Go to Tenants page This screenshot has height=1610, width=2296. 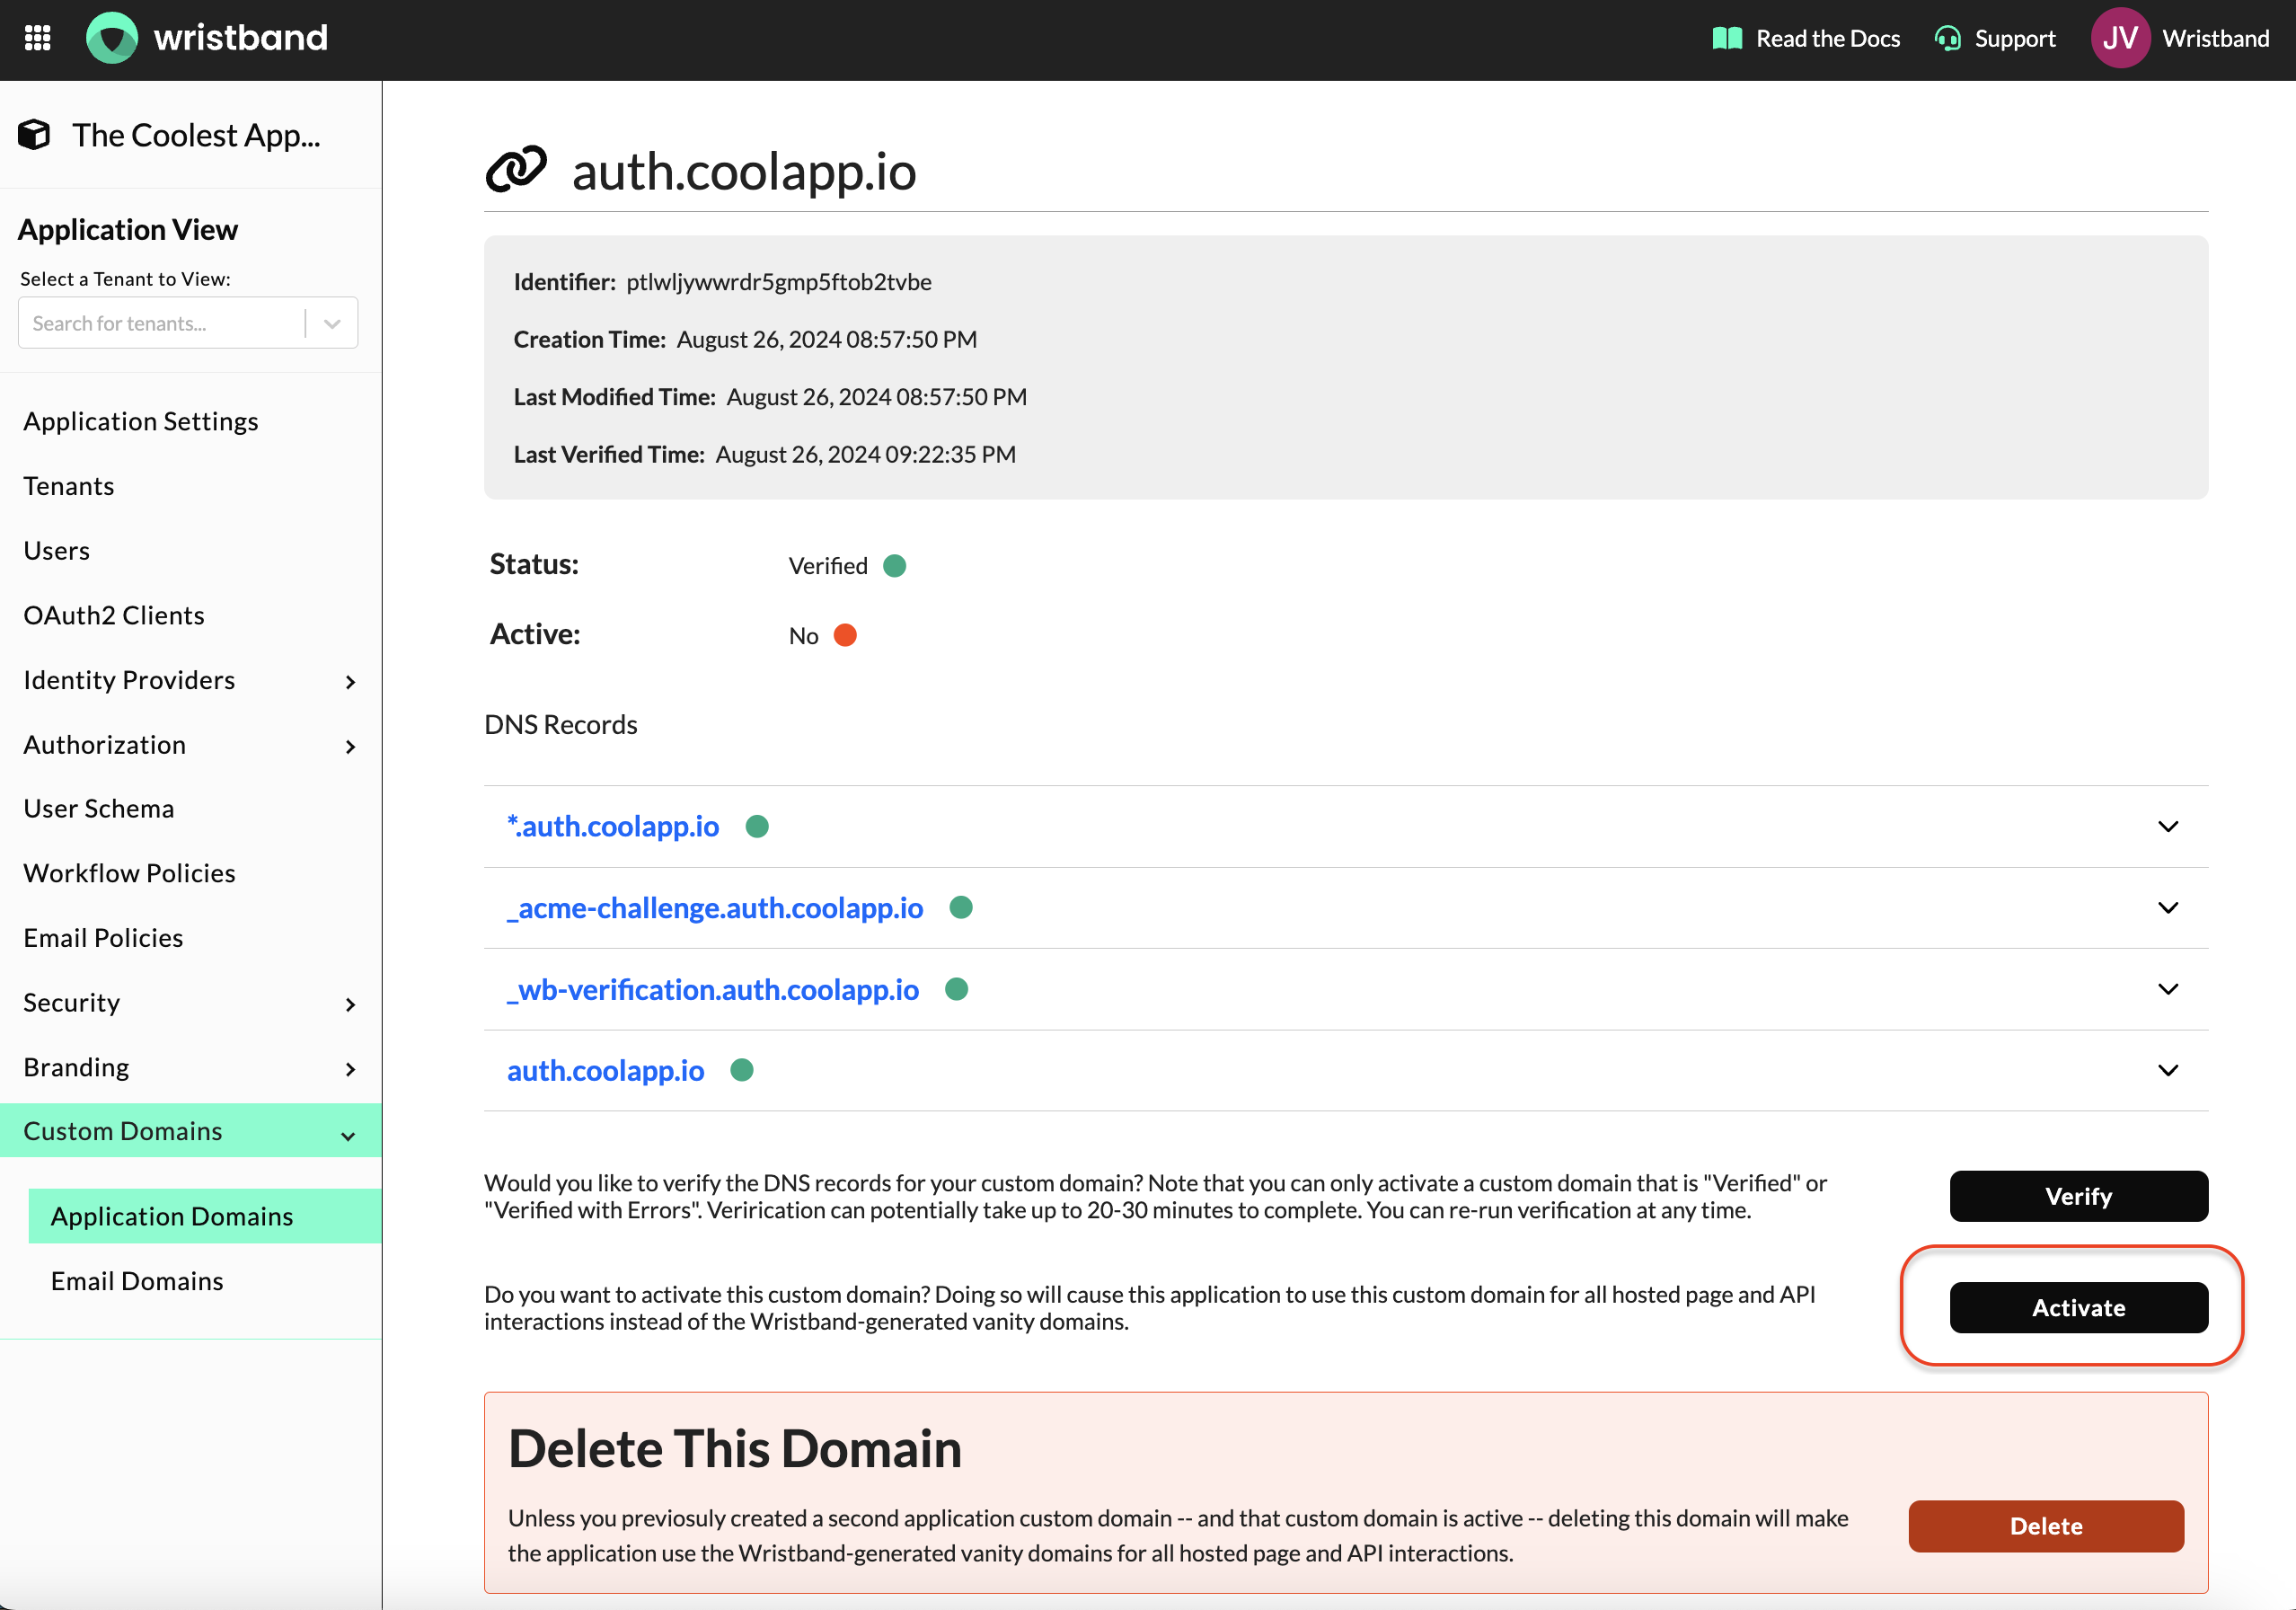pos(69,486)
